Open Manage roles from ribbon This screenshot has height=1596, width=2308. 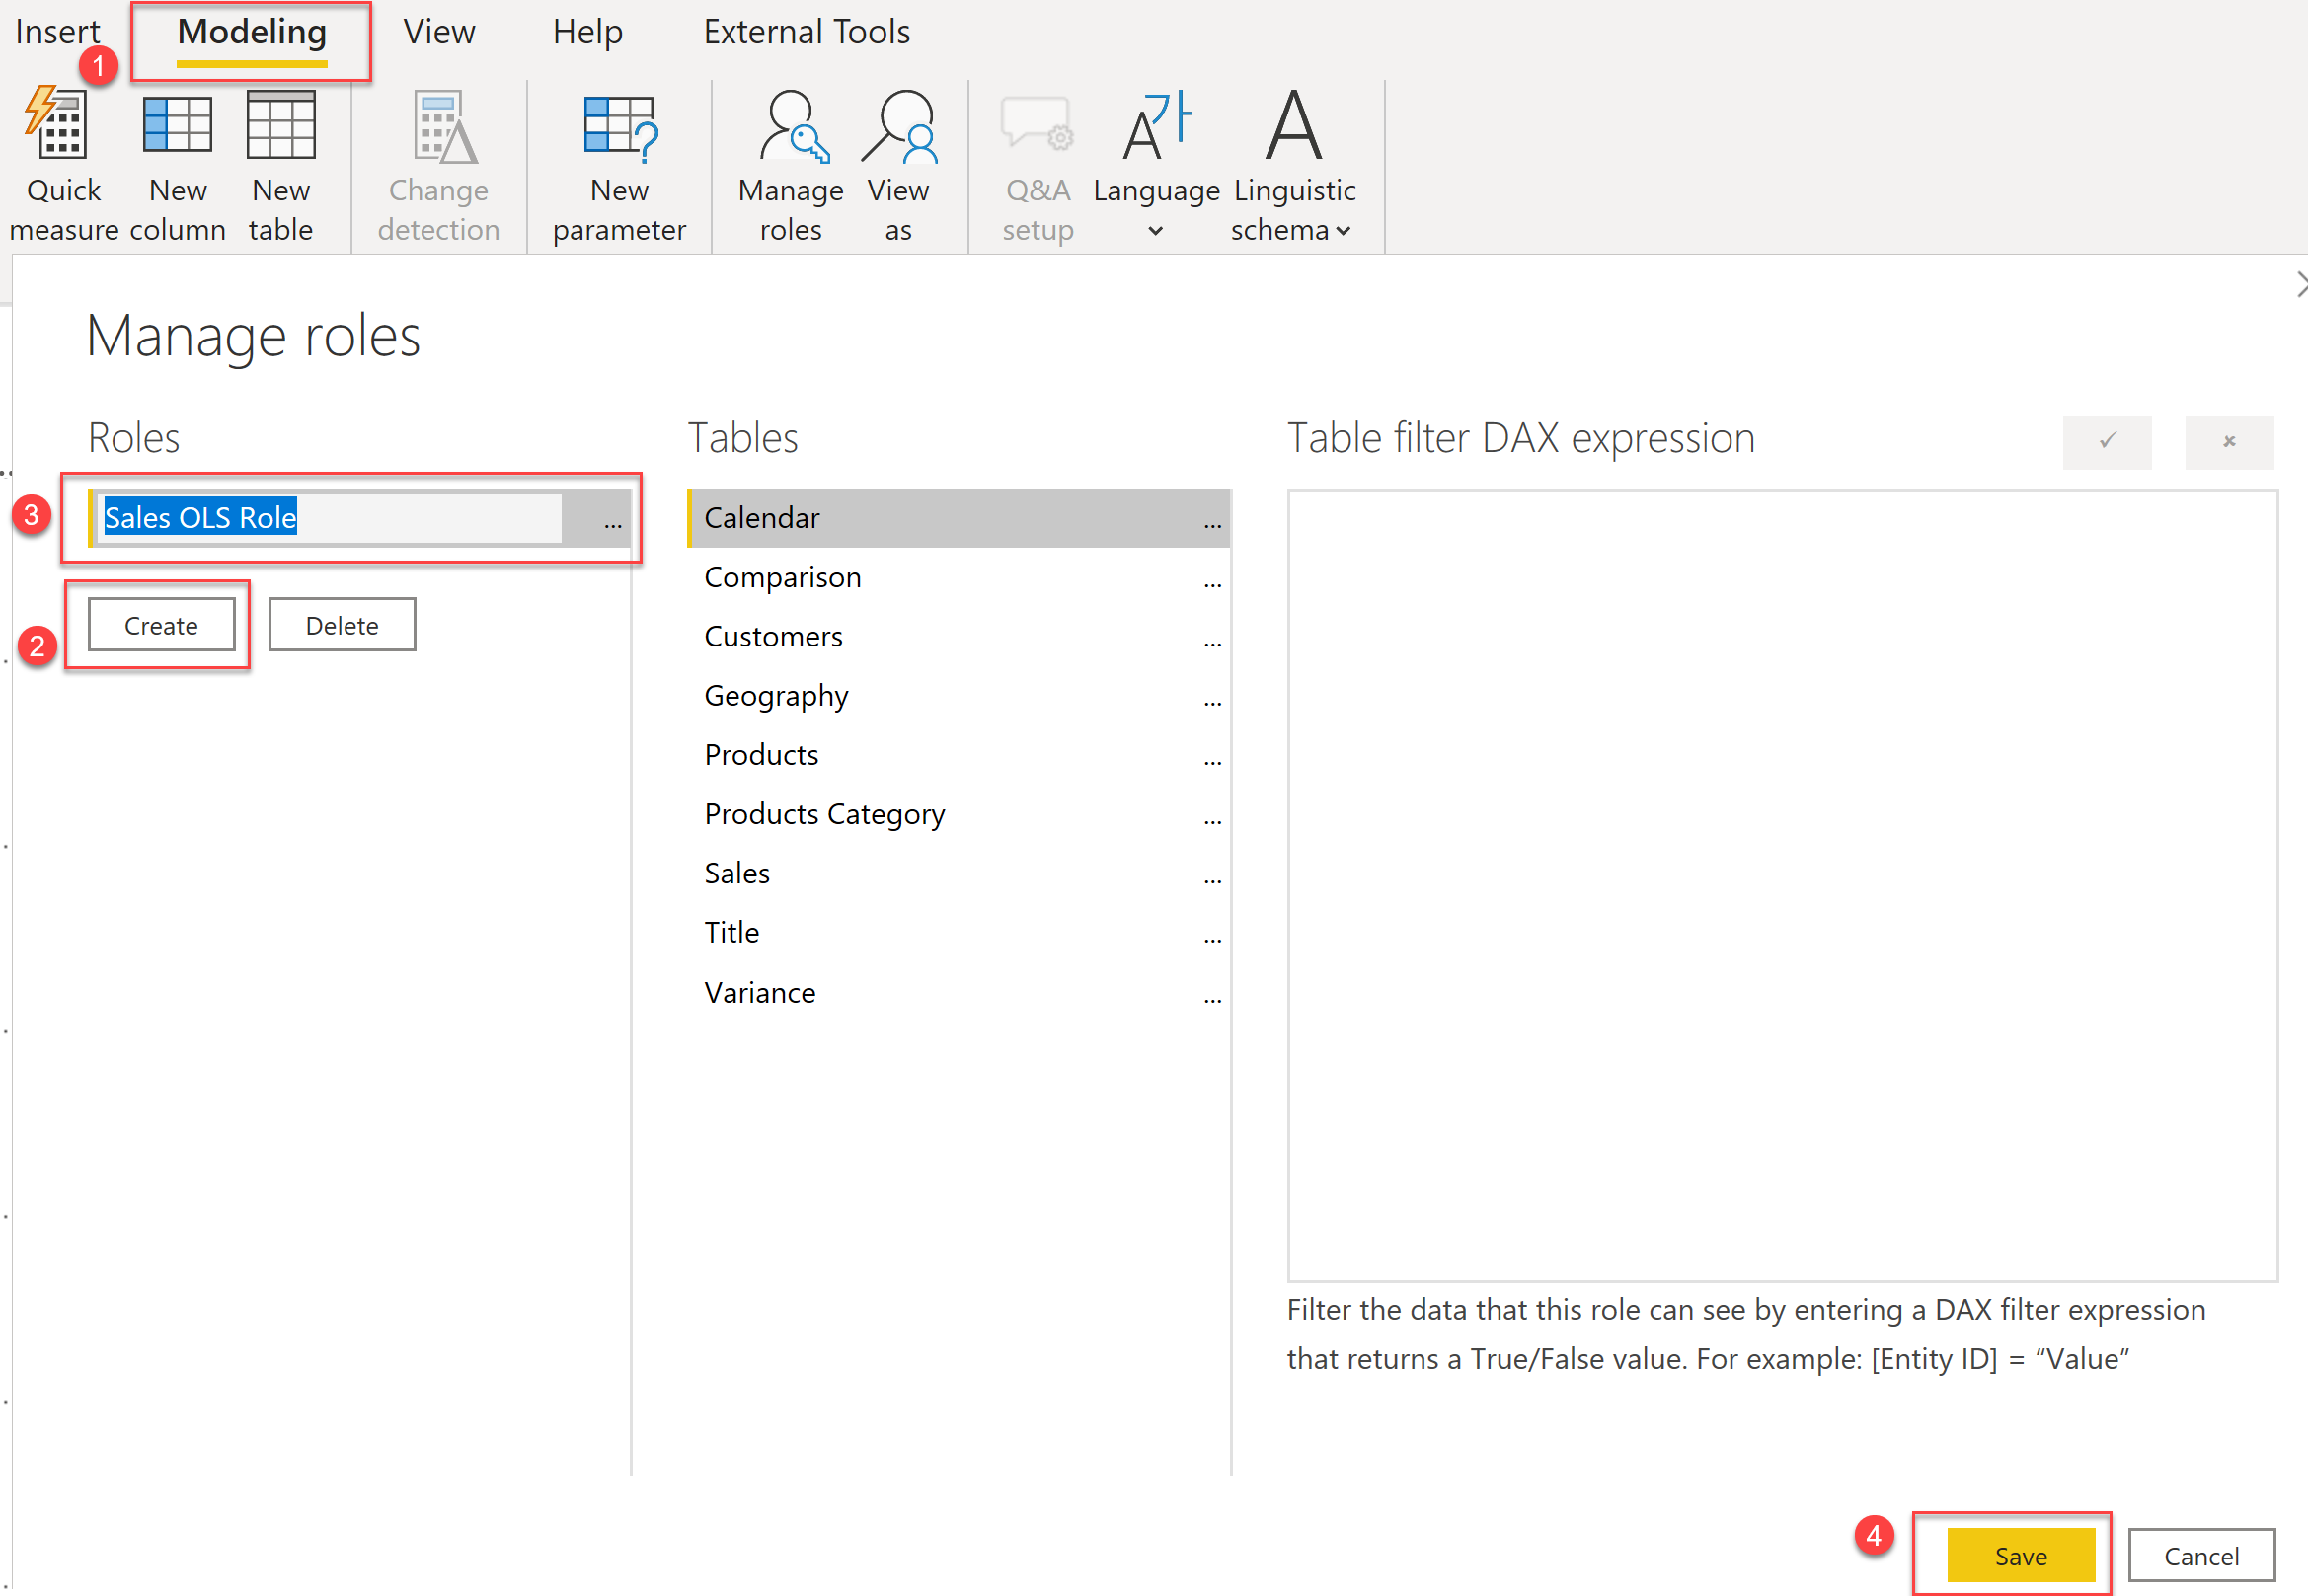pos(790,127)
